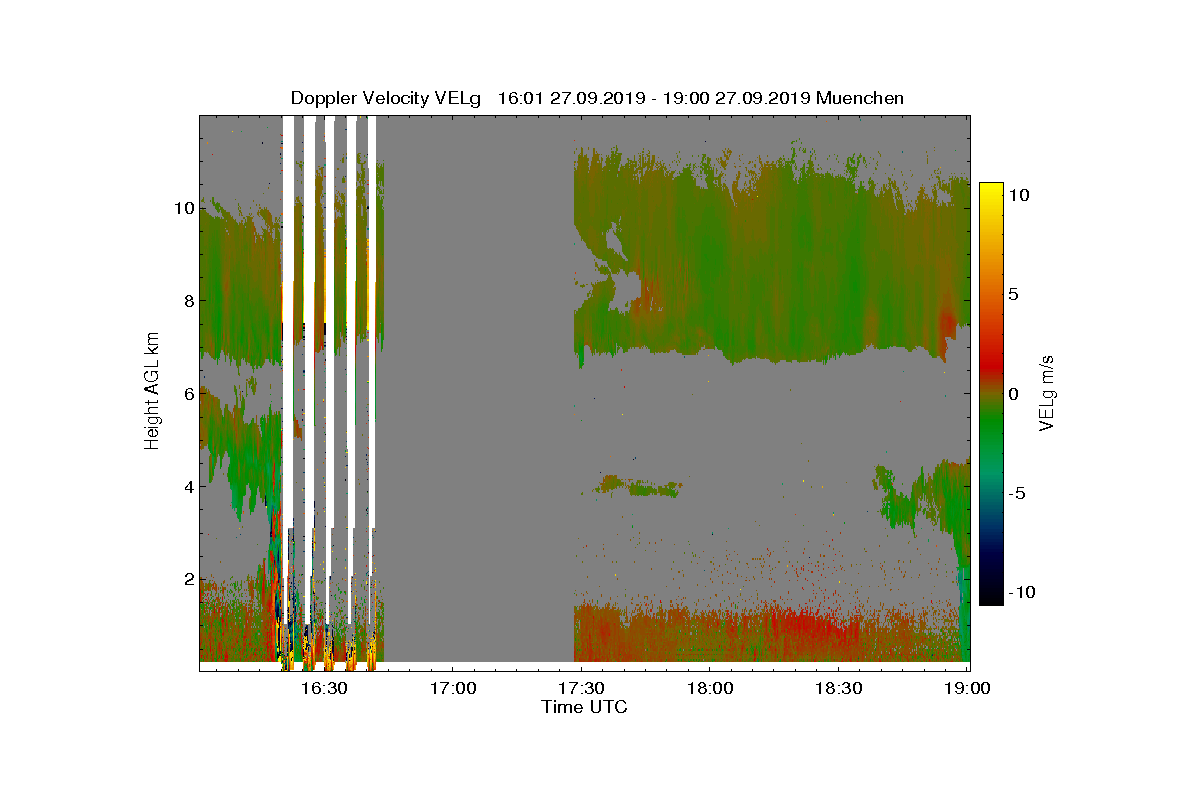This screenshot has width=1200, height=800.
Task: Select the 17:30 time axis label
Action: coord(581,688)
